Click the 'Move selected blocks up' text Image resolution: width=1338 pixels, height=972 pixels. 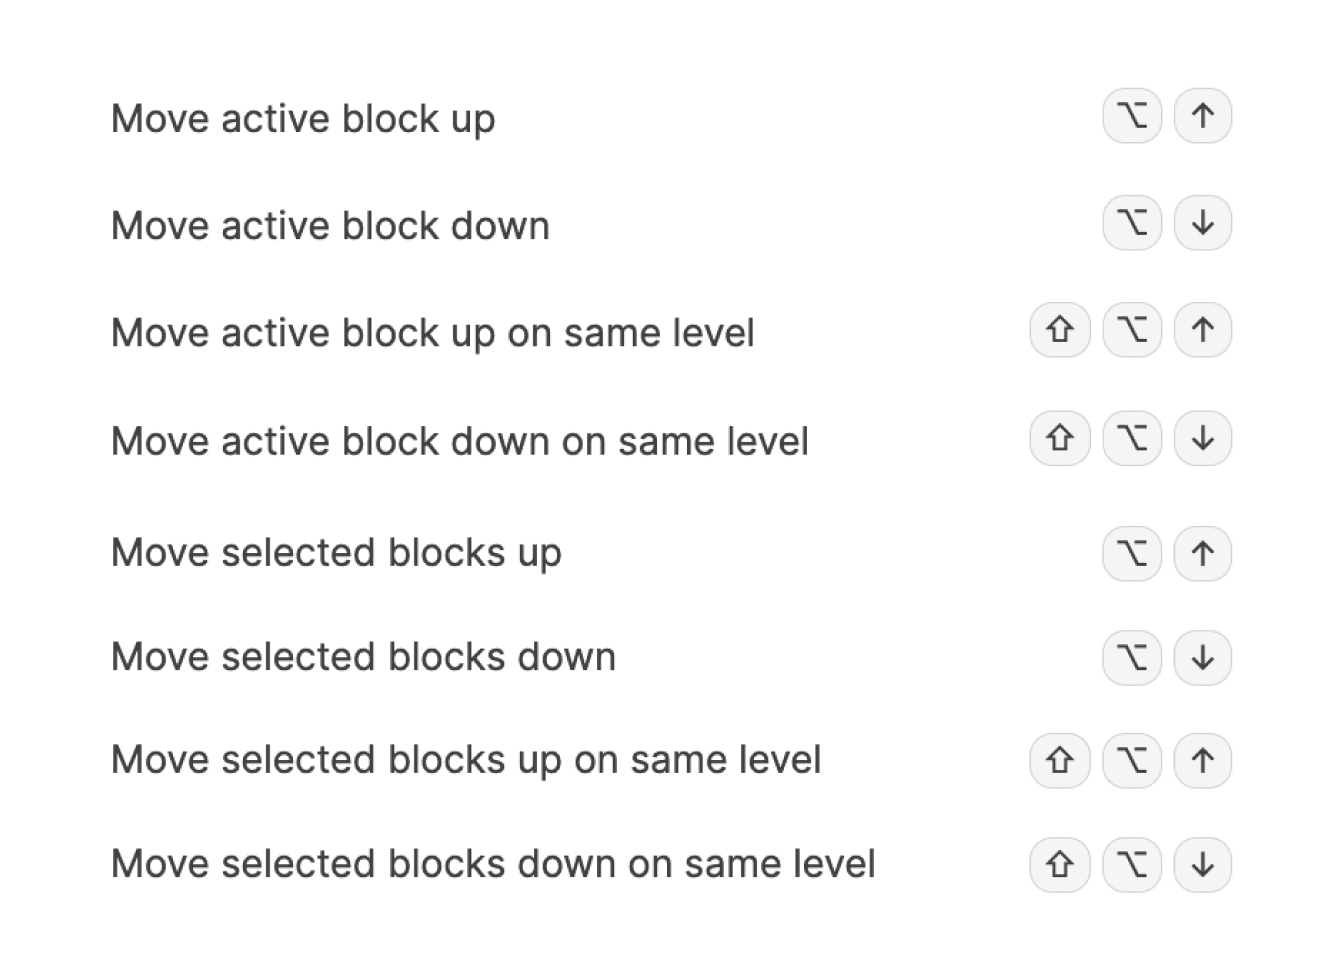pos(336,552)
